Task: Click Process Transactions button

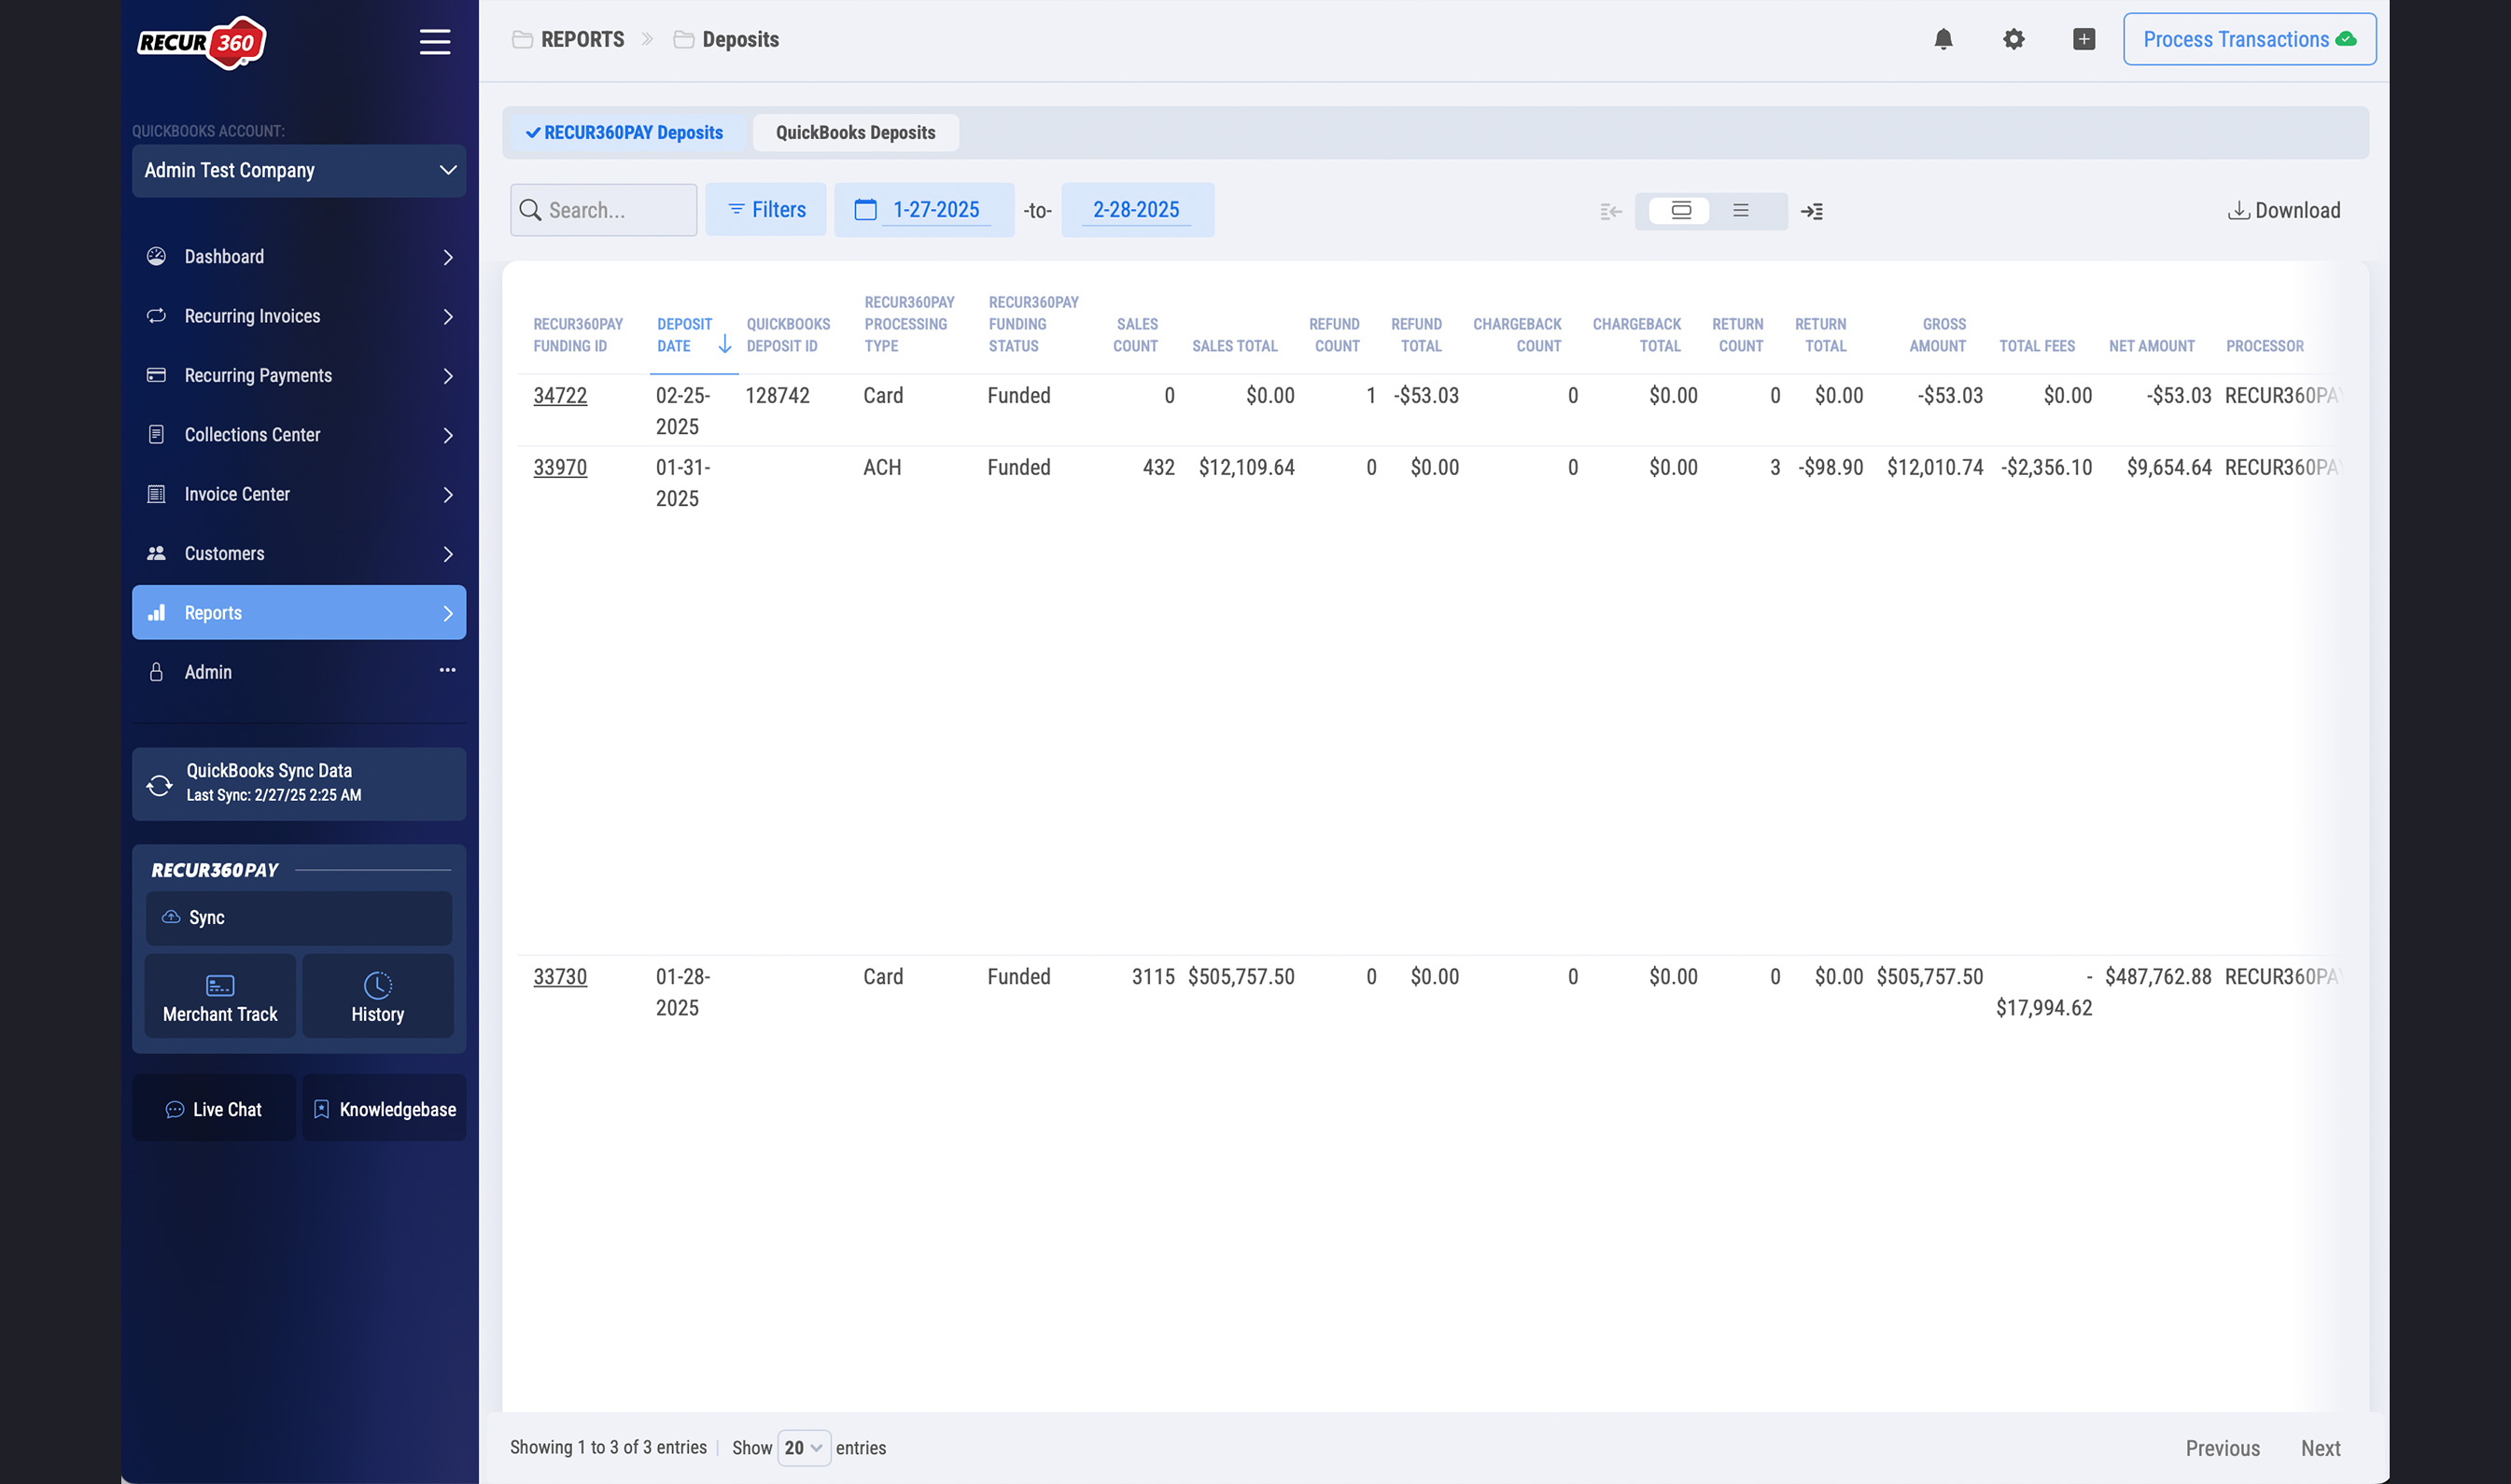Action: coord(2249,39)
